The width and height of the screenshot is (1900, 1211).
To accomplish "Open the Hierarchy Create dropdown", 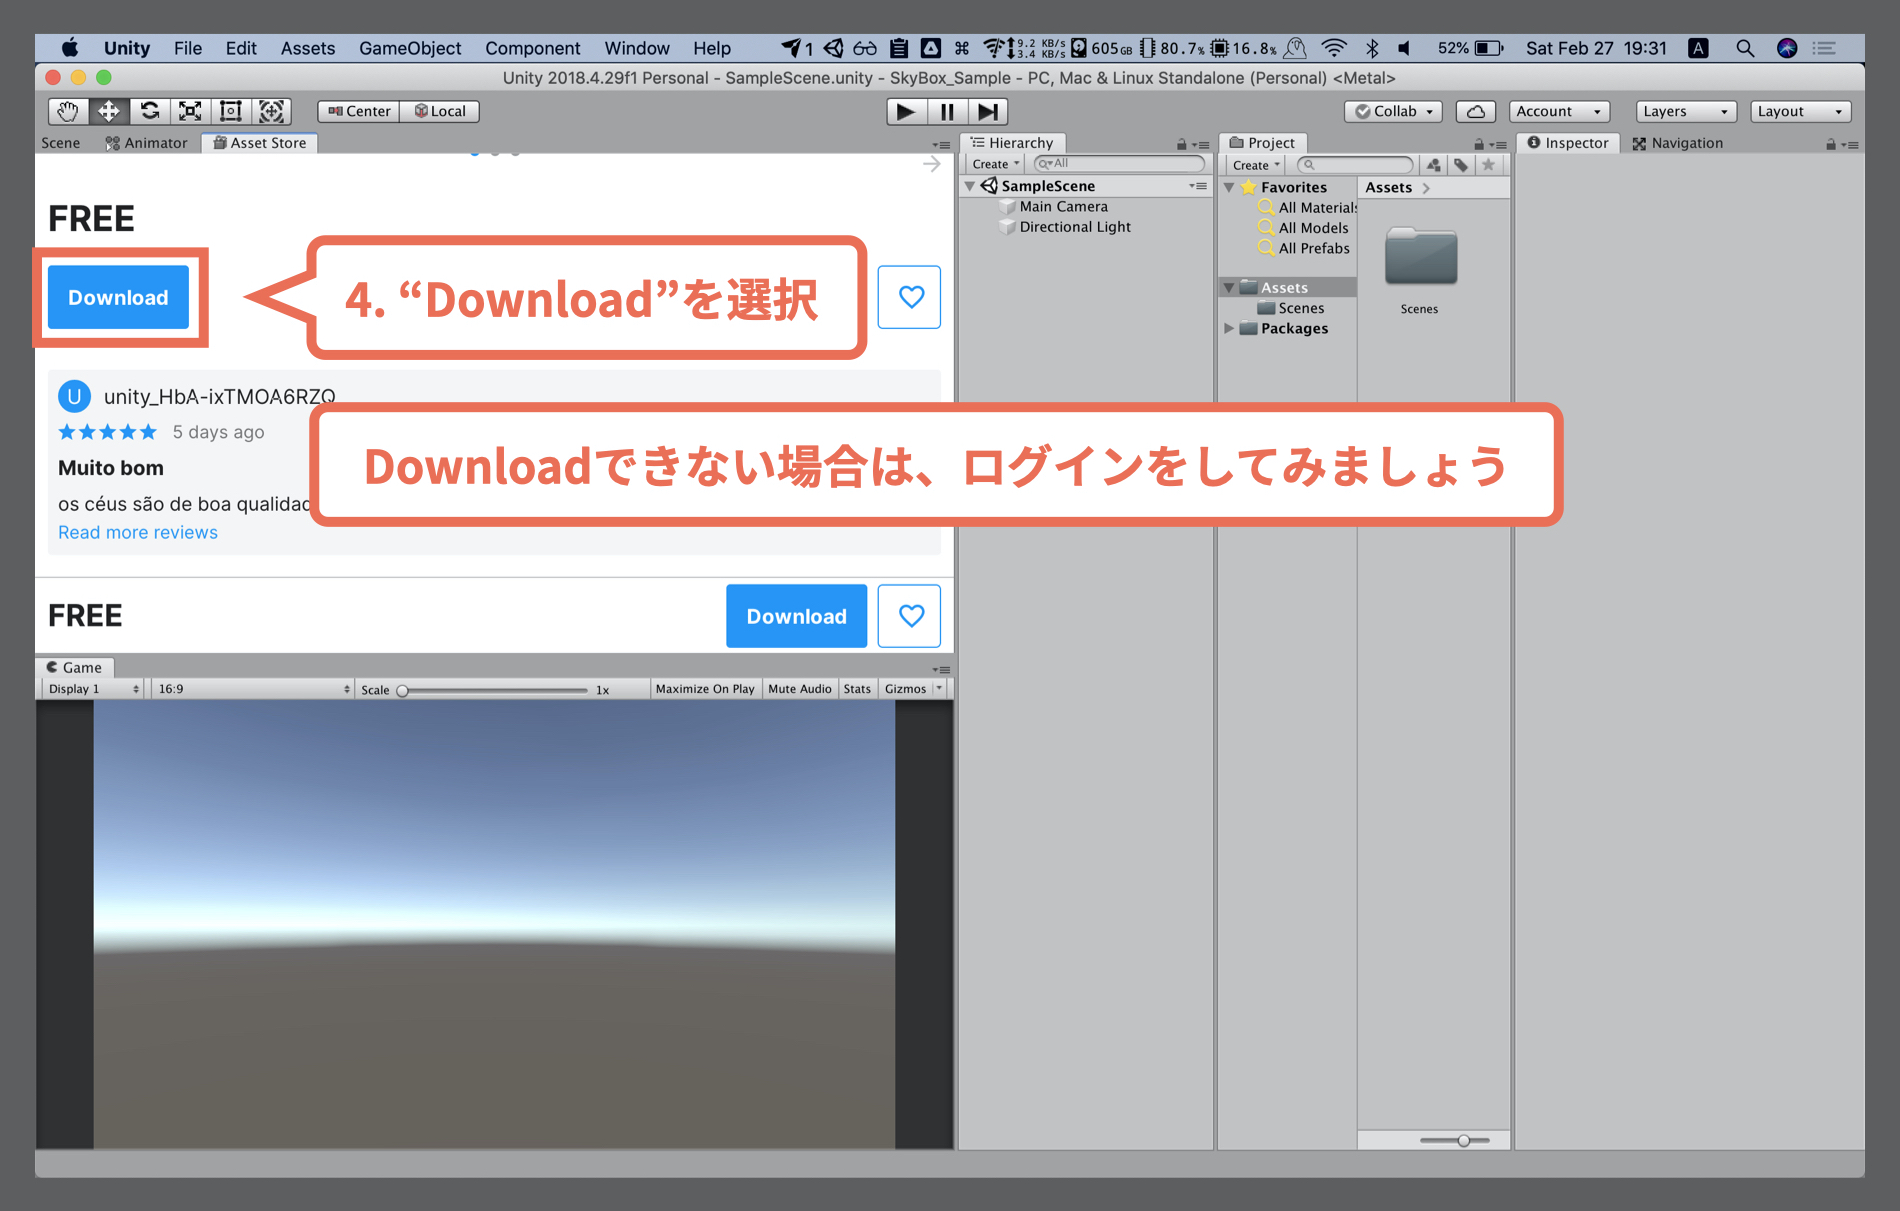I will click(995, 164).
